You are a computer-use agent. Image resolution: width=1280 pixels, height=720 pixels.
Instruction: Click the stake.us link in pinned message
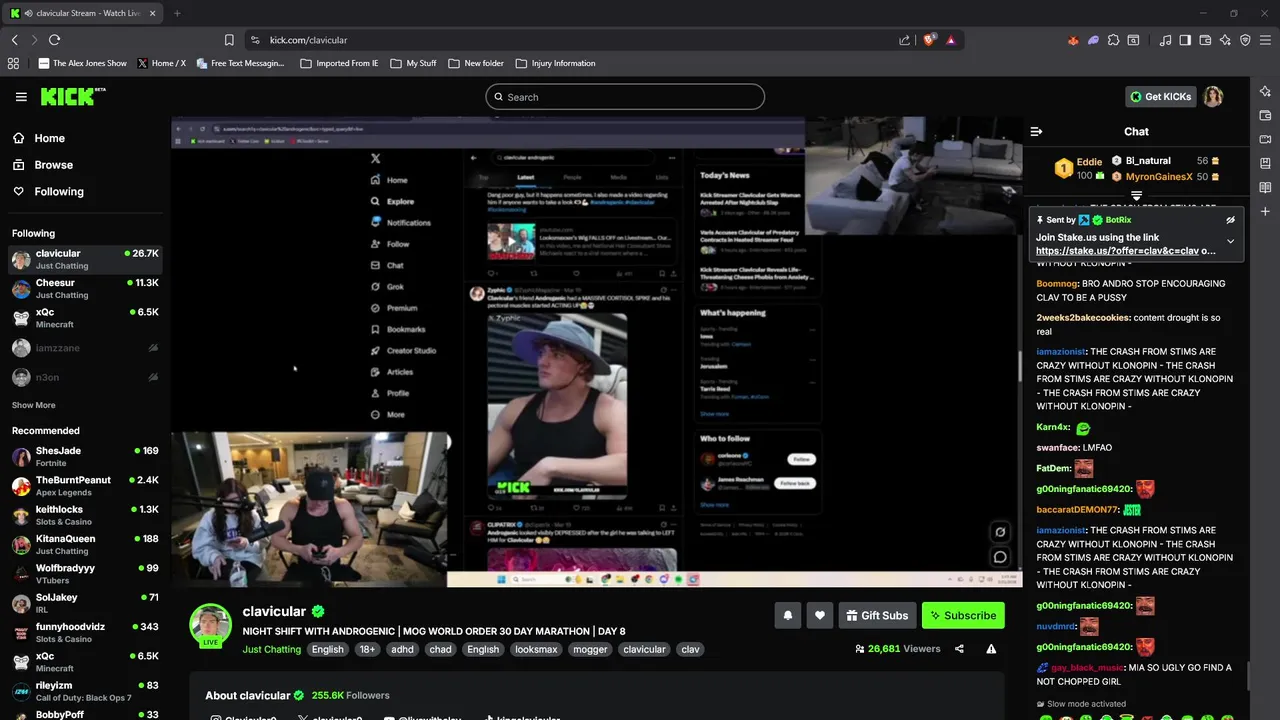pyautogui.click(x=1117, y=251)
